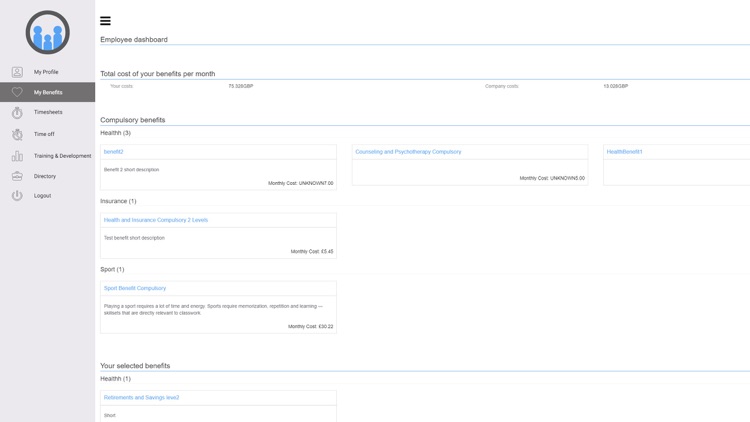Click 'Benefit 2 short description' text
Screen dimensions: 750x422
(x=132, y=169)
